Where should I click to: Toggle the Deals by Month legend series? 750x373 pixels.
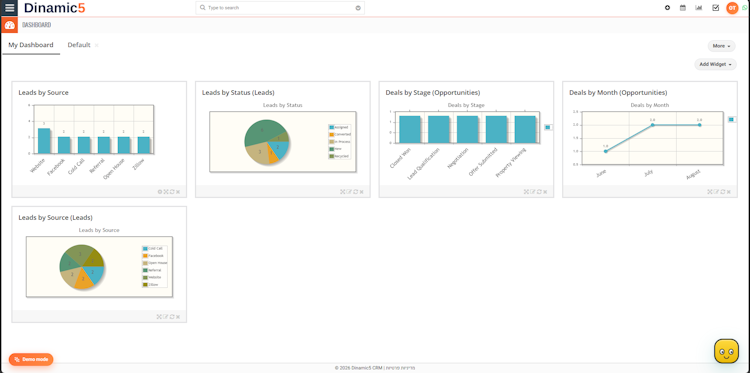(x=731, y=120)
